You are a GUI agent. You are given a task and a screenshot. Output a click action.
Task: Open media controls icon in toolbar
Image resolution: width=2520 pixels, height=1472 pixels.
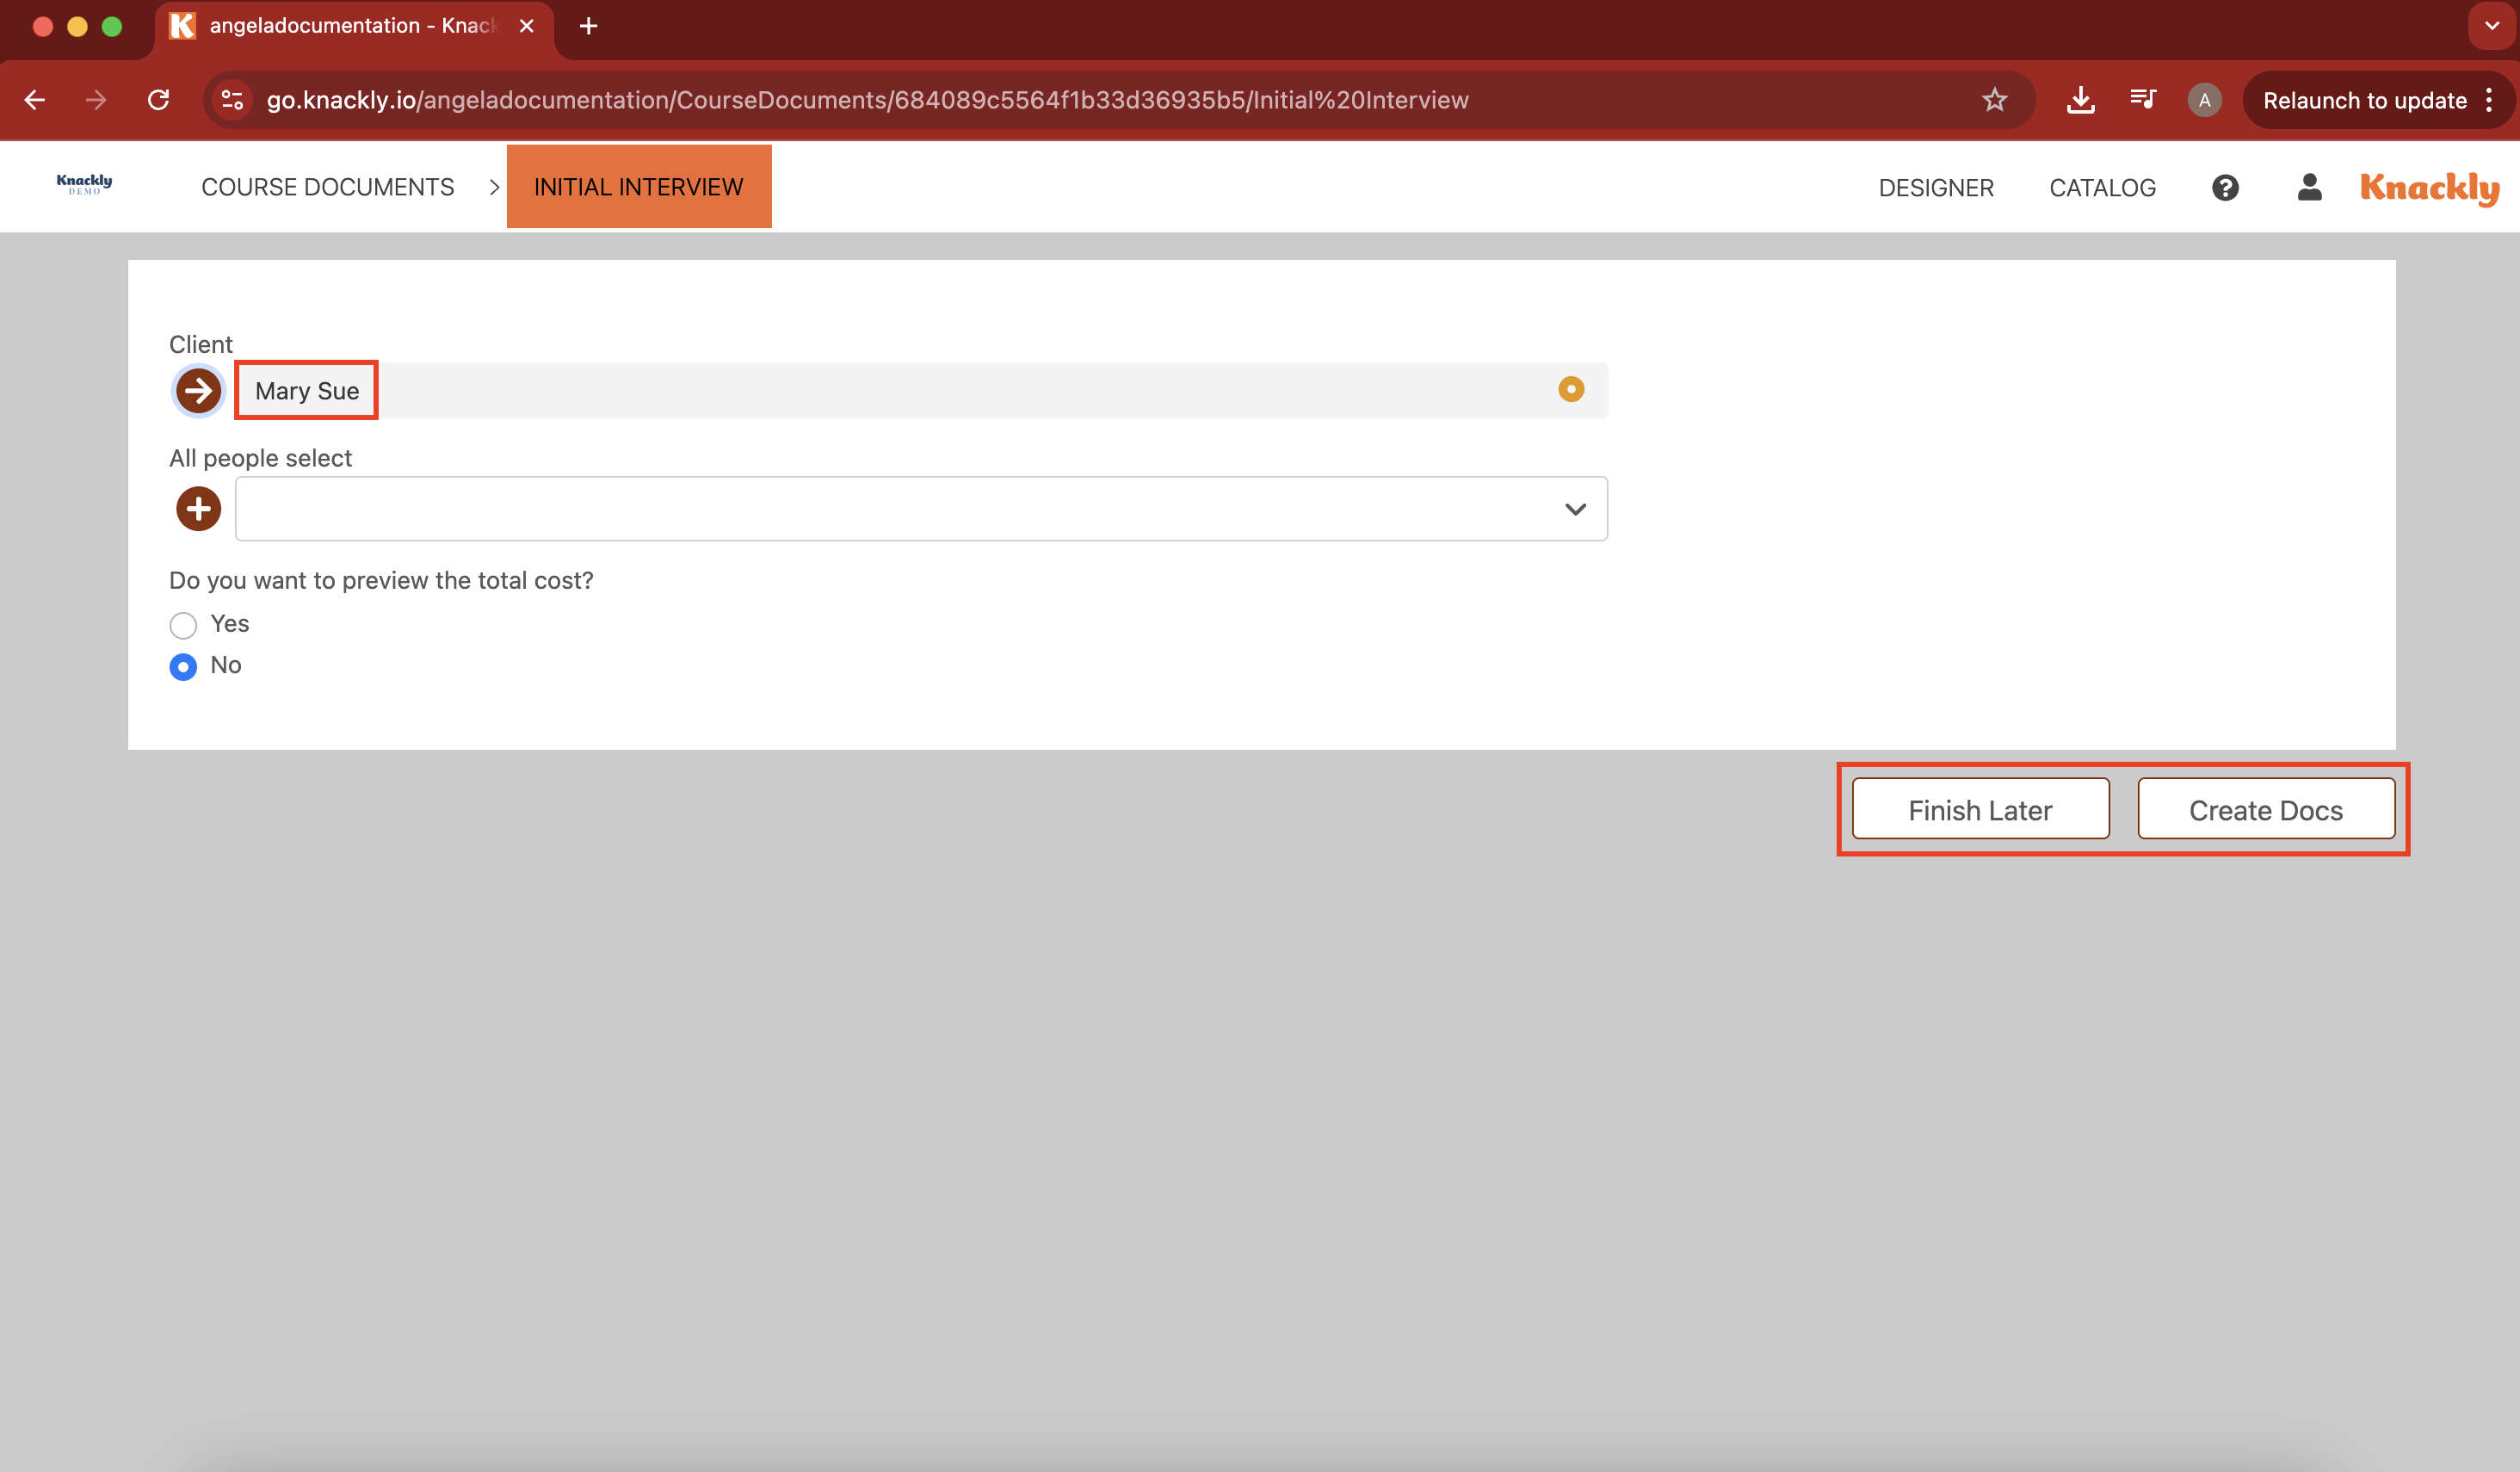click(2143, 99)
